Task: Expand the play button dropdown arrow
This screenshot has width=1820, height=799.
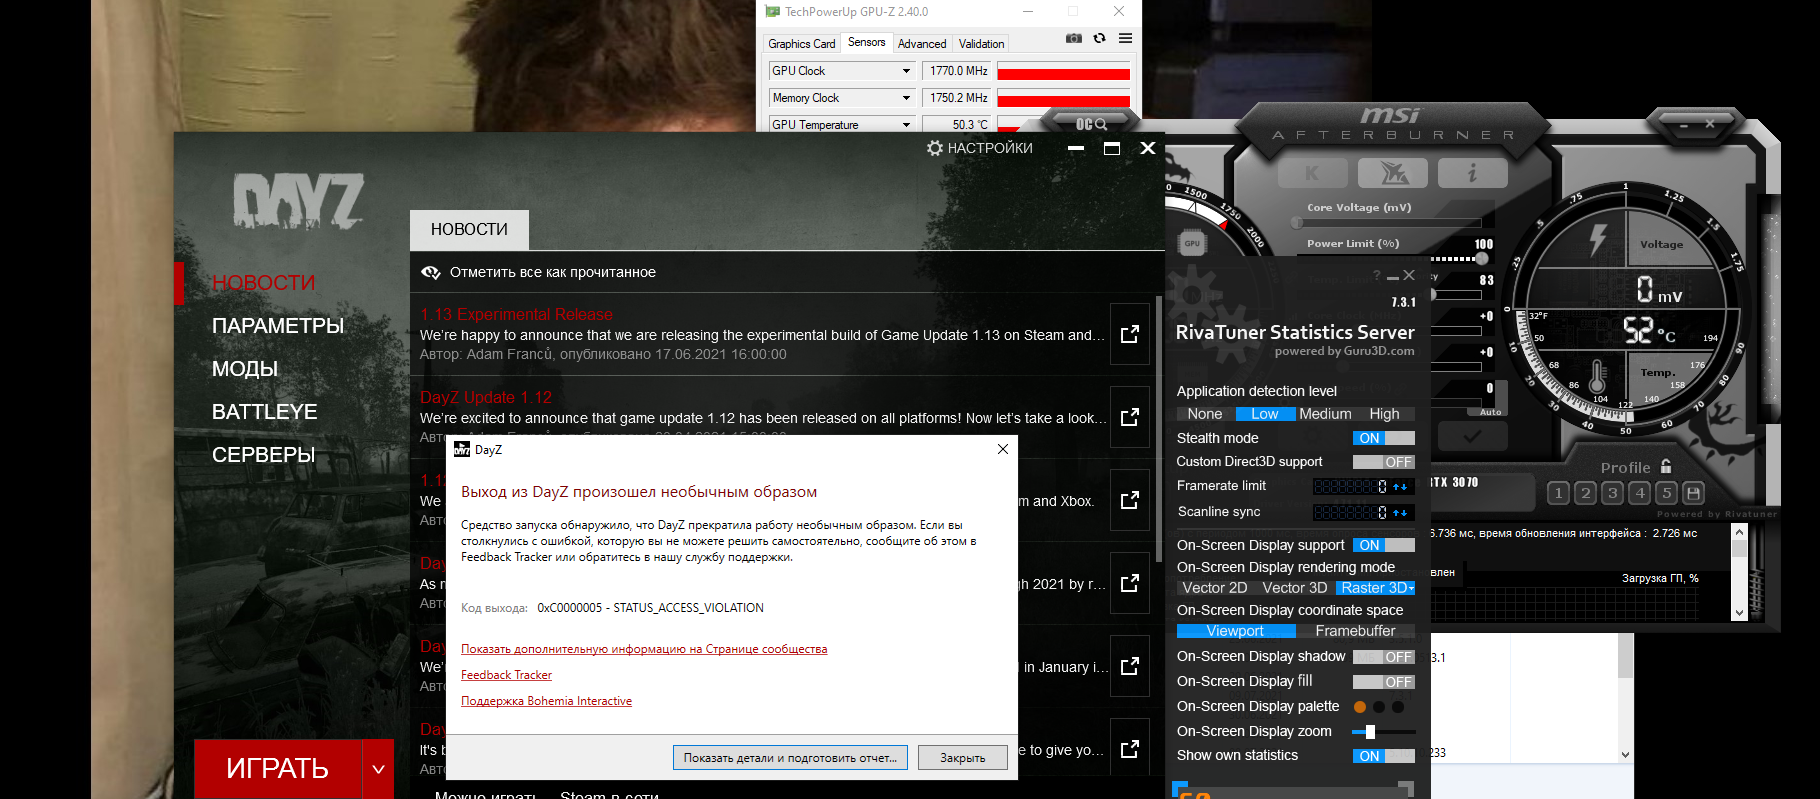Action: [x=378, y=769]
